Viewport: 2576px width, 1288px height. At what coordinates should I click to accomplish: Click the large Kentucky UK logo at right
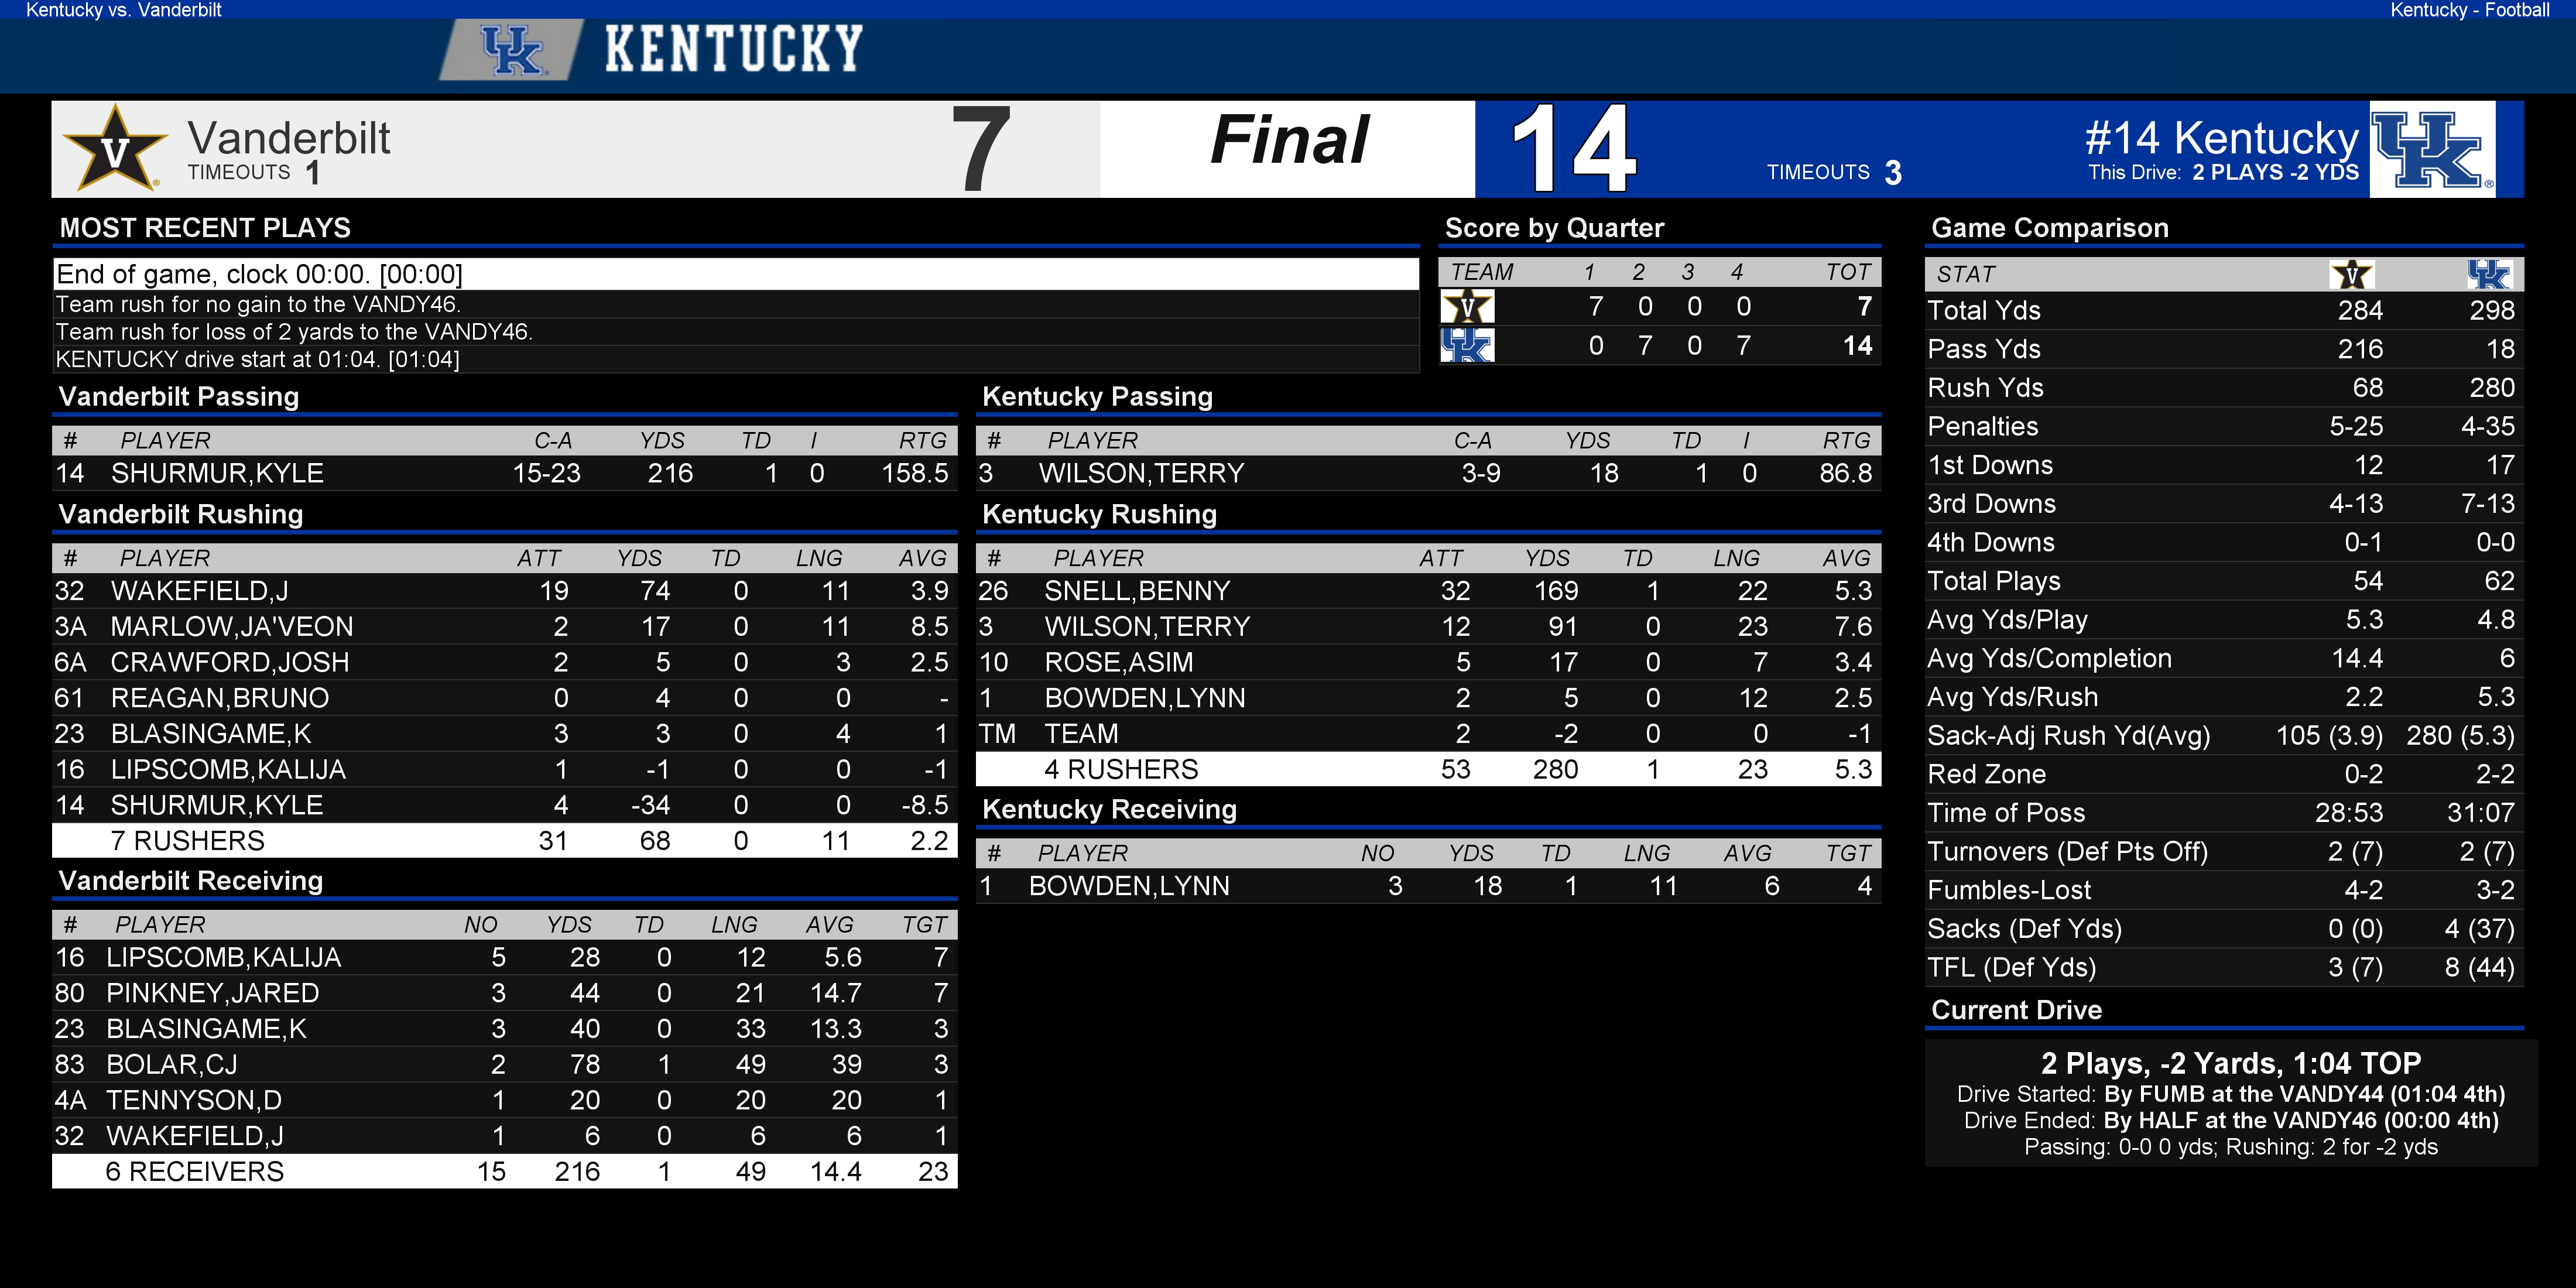click(x=2432, y=149)
